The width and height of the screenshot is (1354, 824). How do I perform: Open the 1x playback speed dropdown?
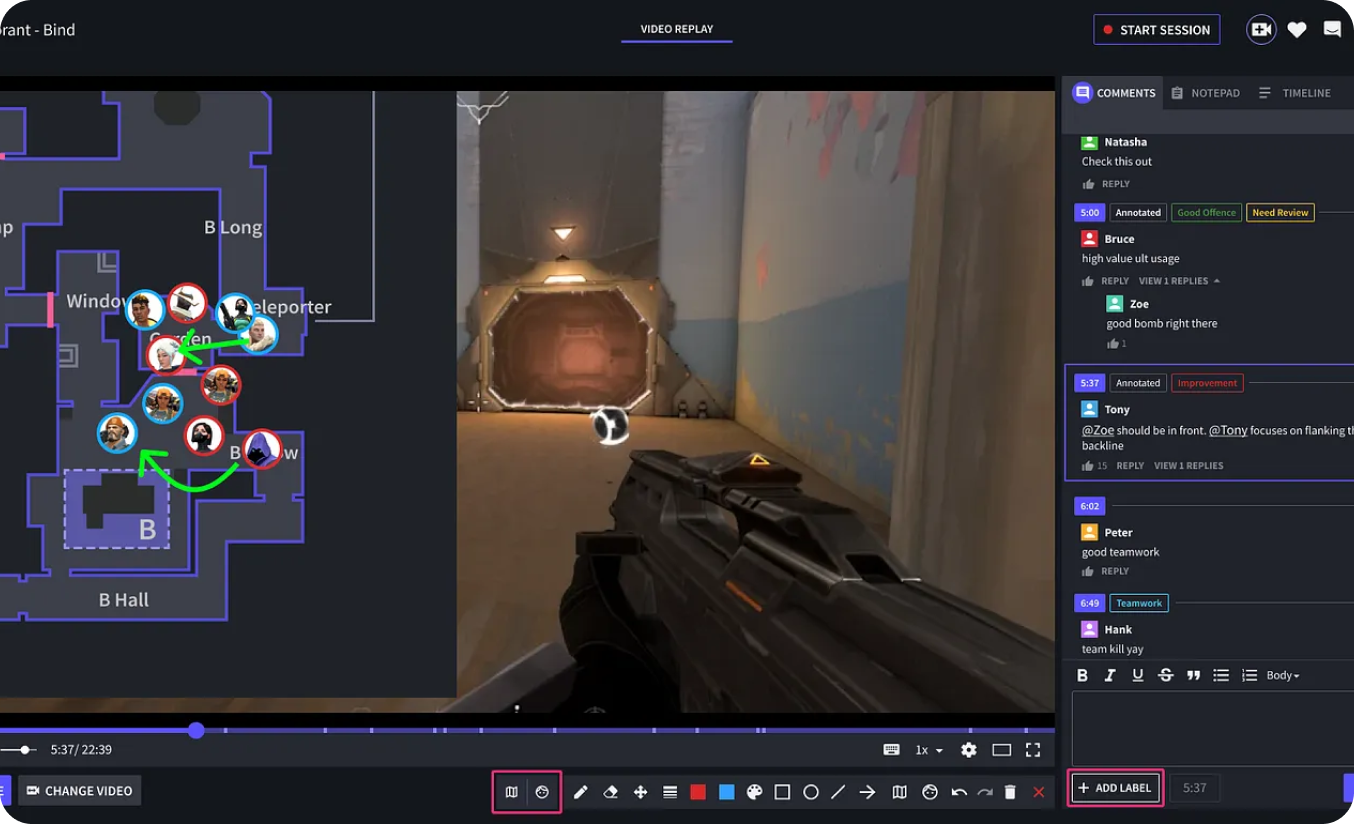point(927,750)
